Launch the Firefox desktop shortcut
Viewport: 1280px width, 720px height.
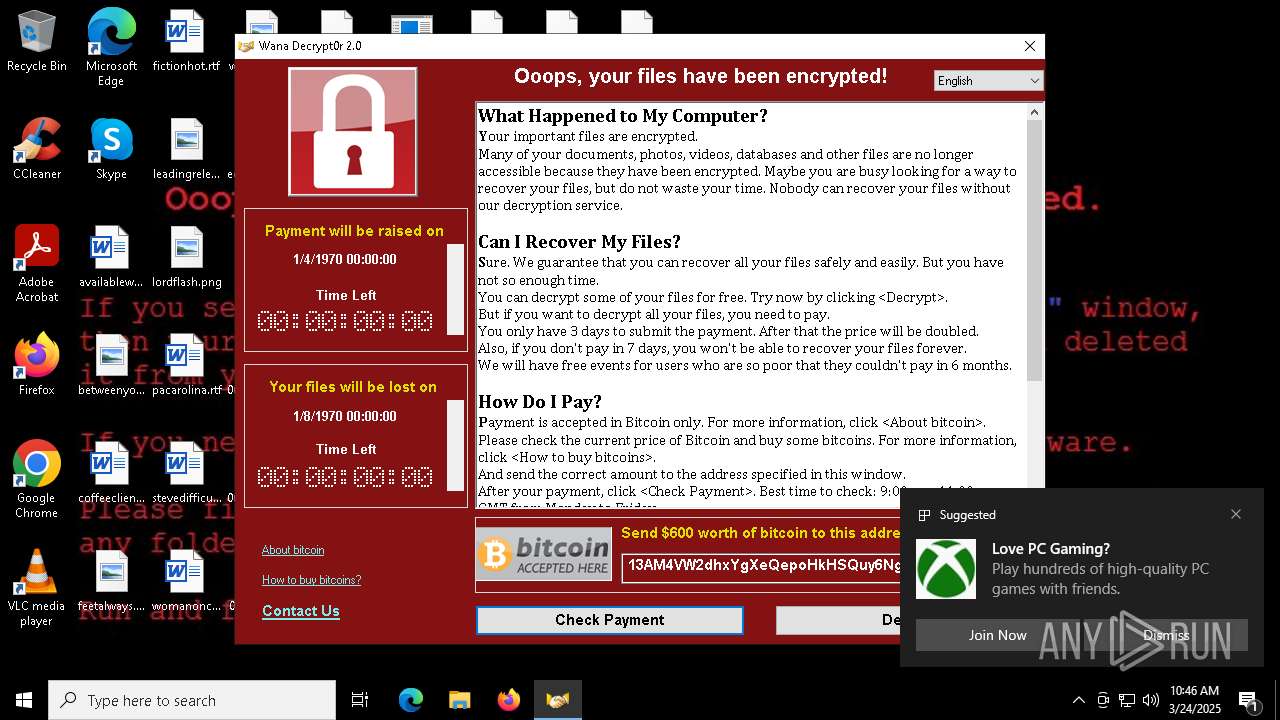click(37, 365)
